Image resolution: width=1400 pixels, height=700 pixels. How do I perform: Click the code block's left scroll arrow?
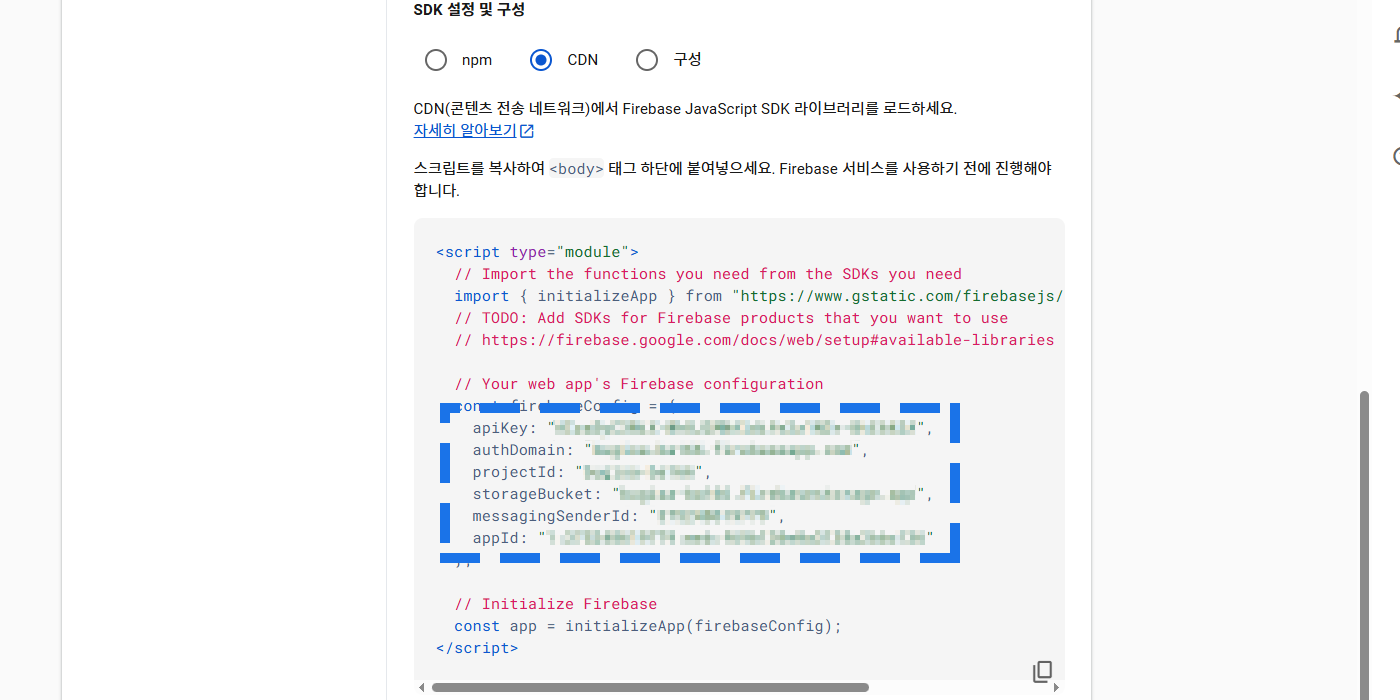pos(421,688)
